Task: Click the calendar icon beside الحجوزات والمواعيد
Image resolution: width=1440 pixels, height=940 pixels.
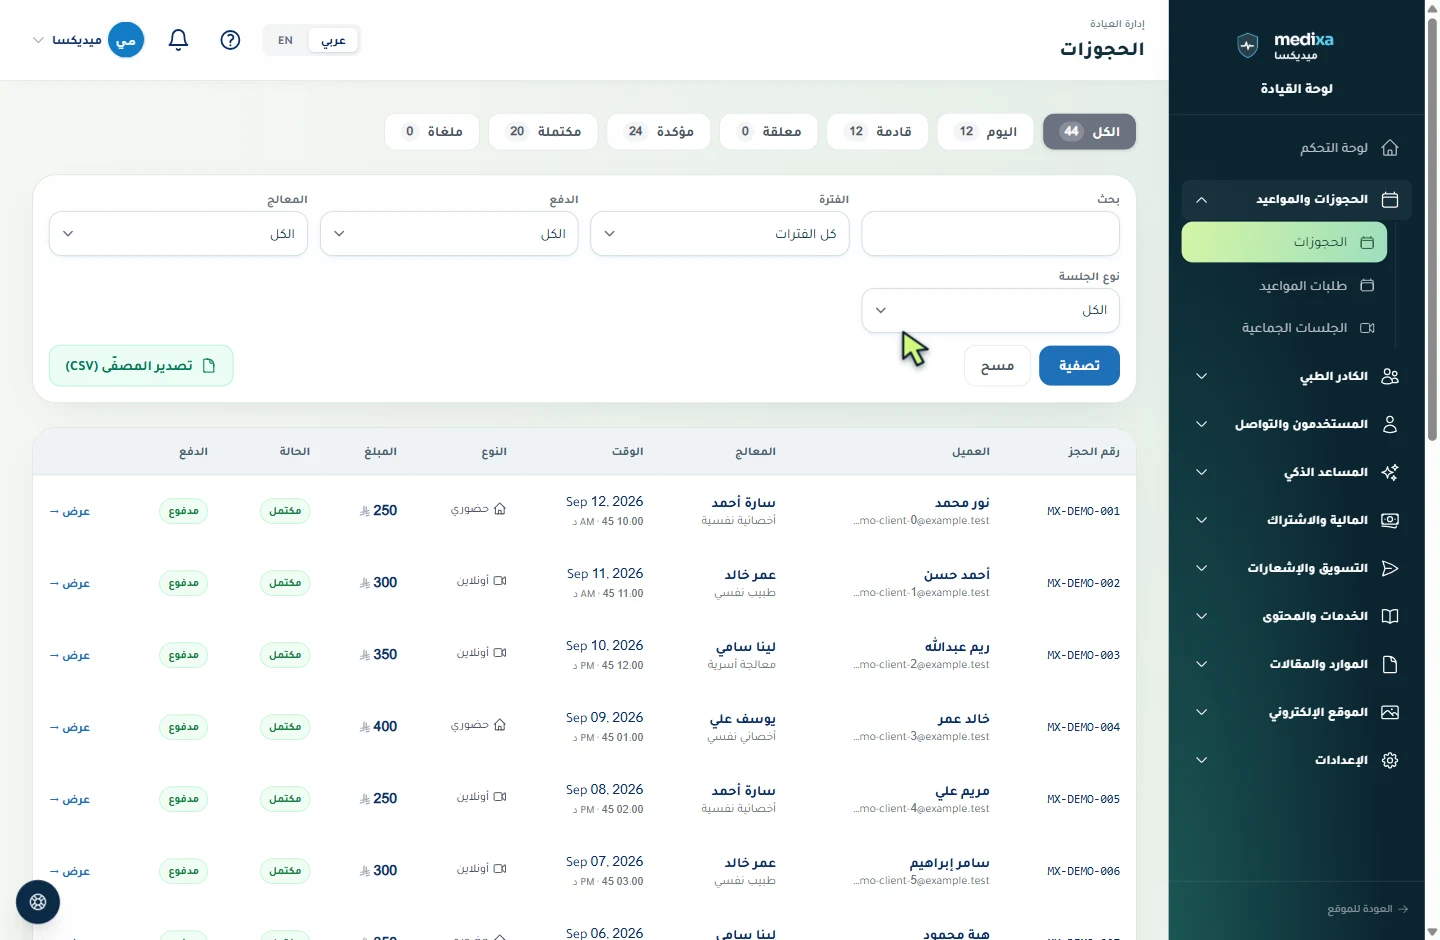Action: 1390,200
